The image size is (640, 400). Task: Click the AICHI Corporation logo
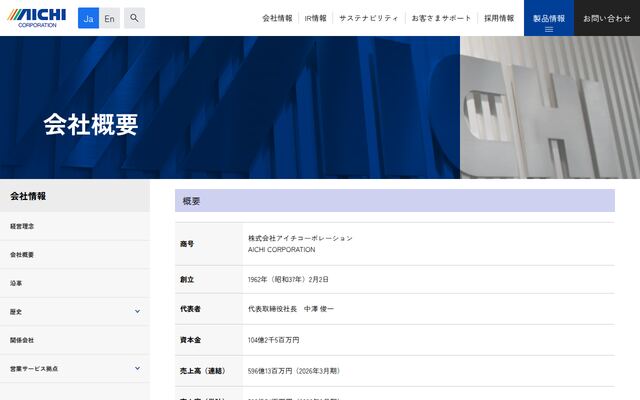coord(37,18)
